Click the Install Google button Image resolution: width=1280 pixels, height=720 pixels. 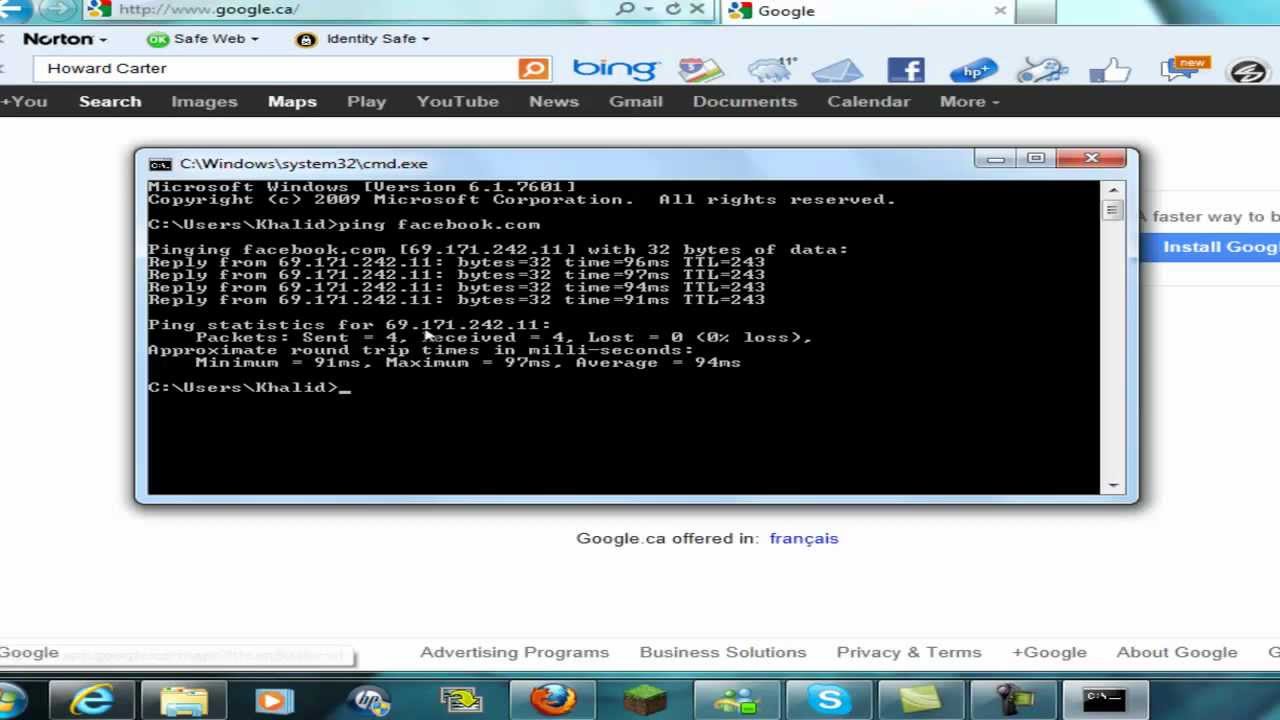pos(1212,247)
